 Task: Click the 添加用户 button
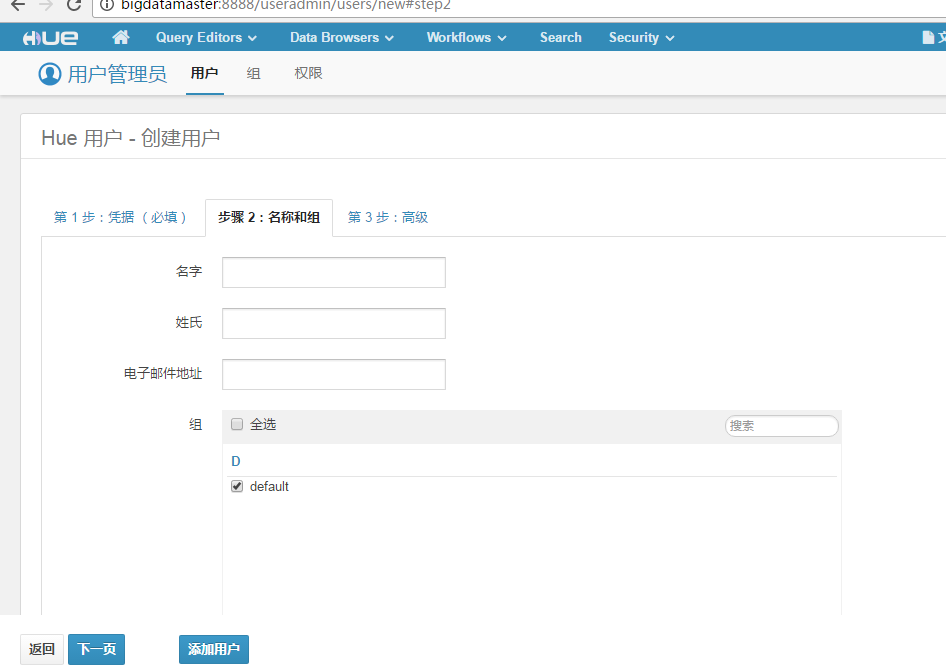(214, 649)
